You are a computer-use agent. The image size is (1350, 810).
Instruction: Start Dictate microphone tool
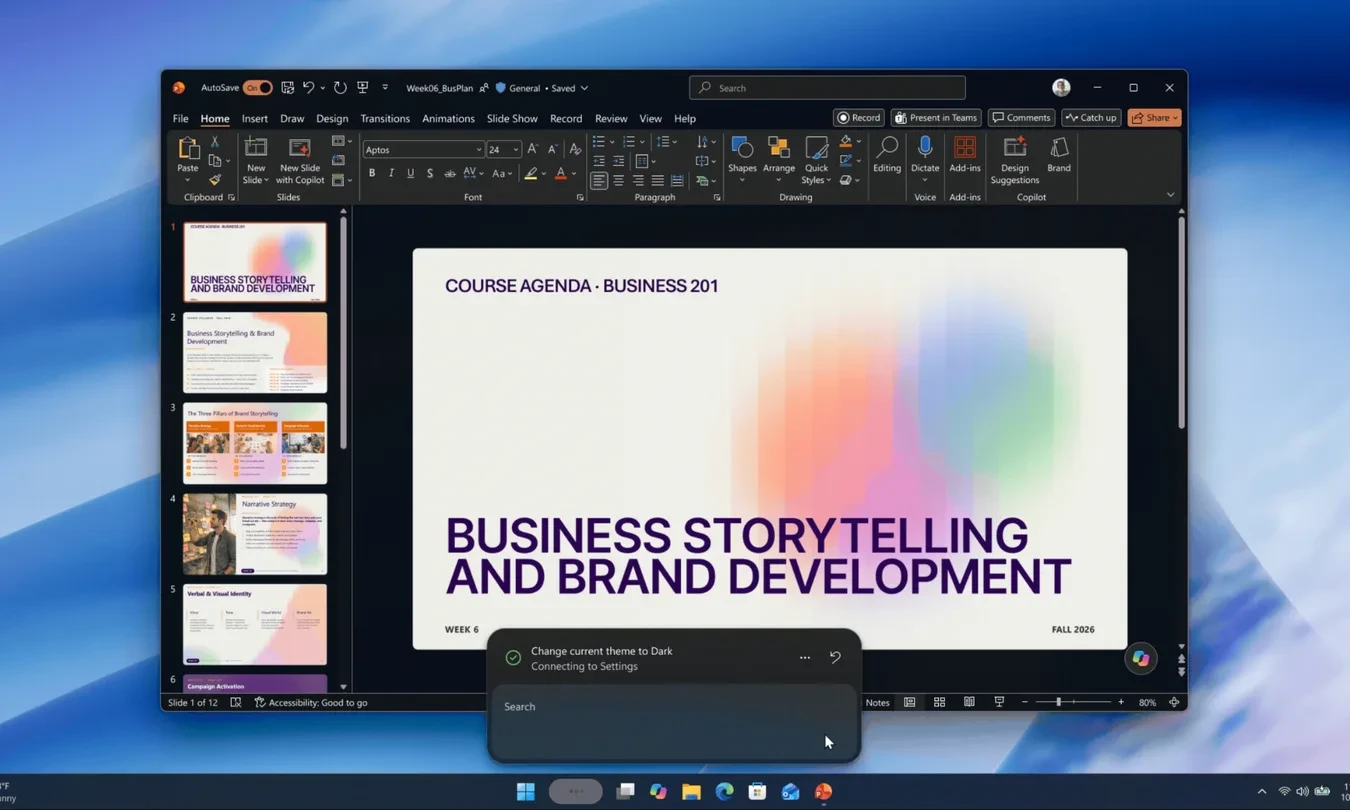coord(925,160)
